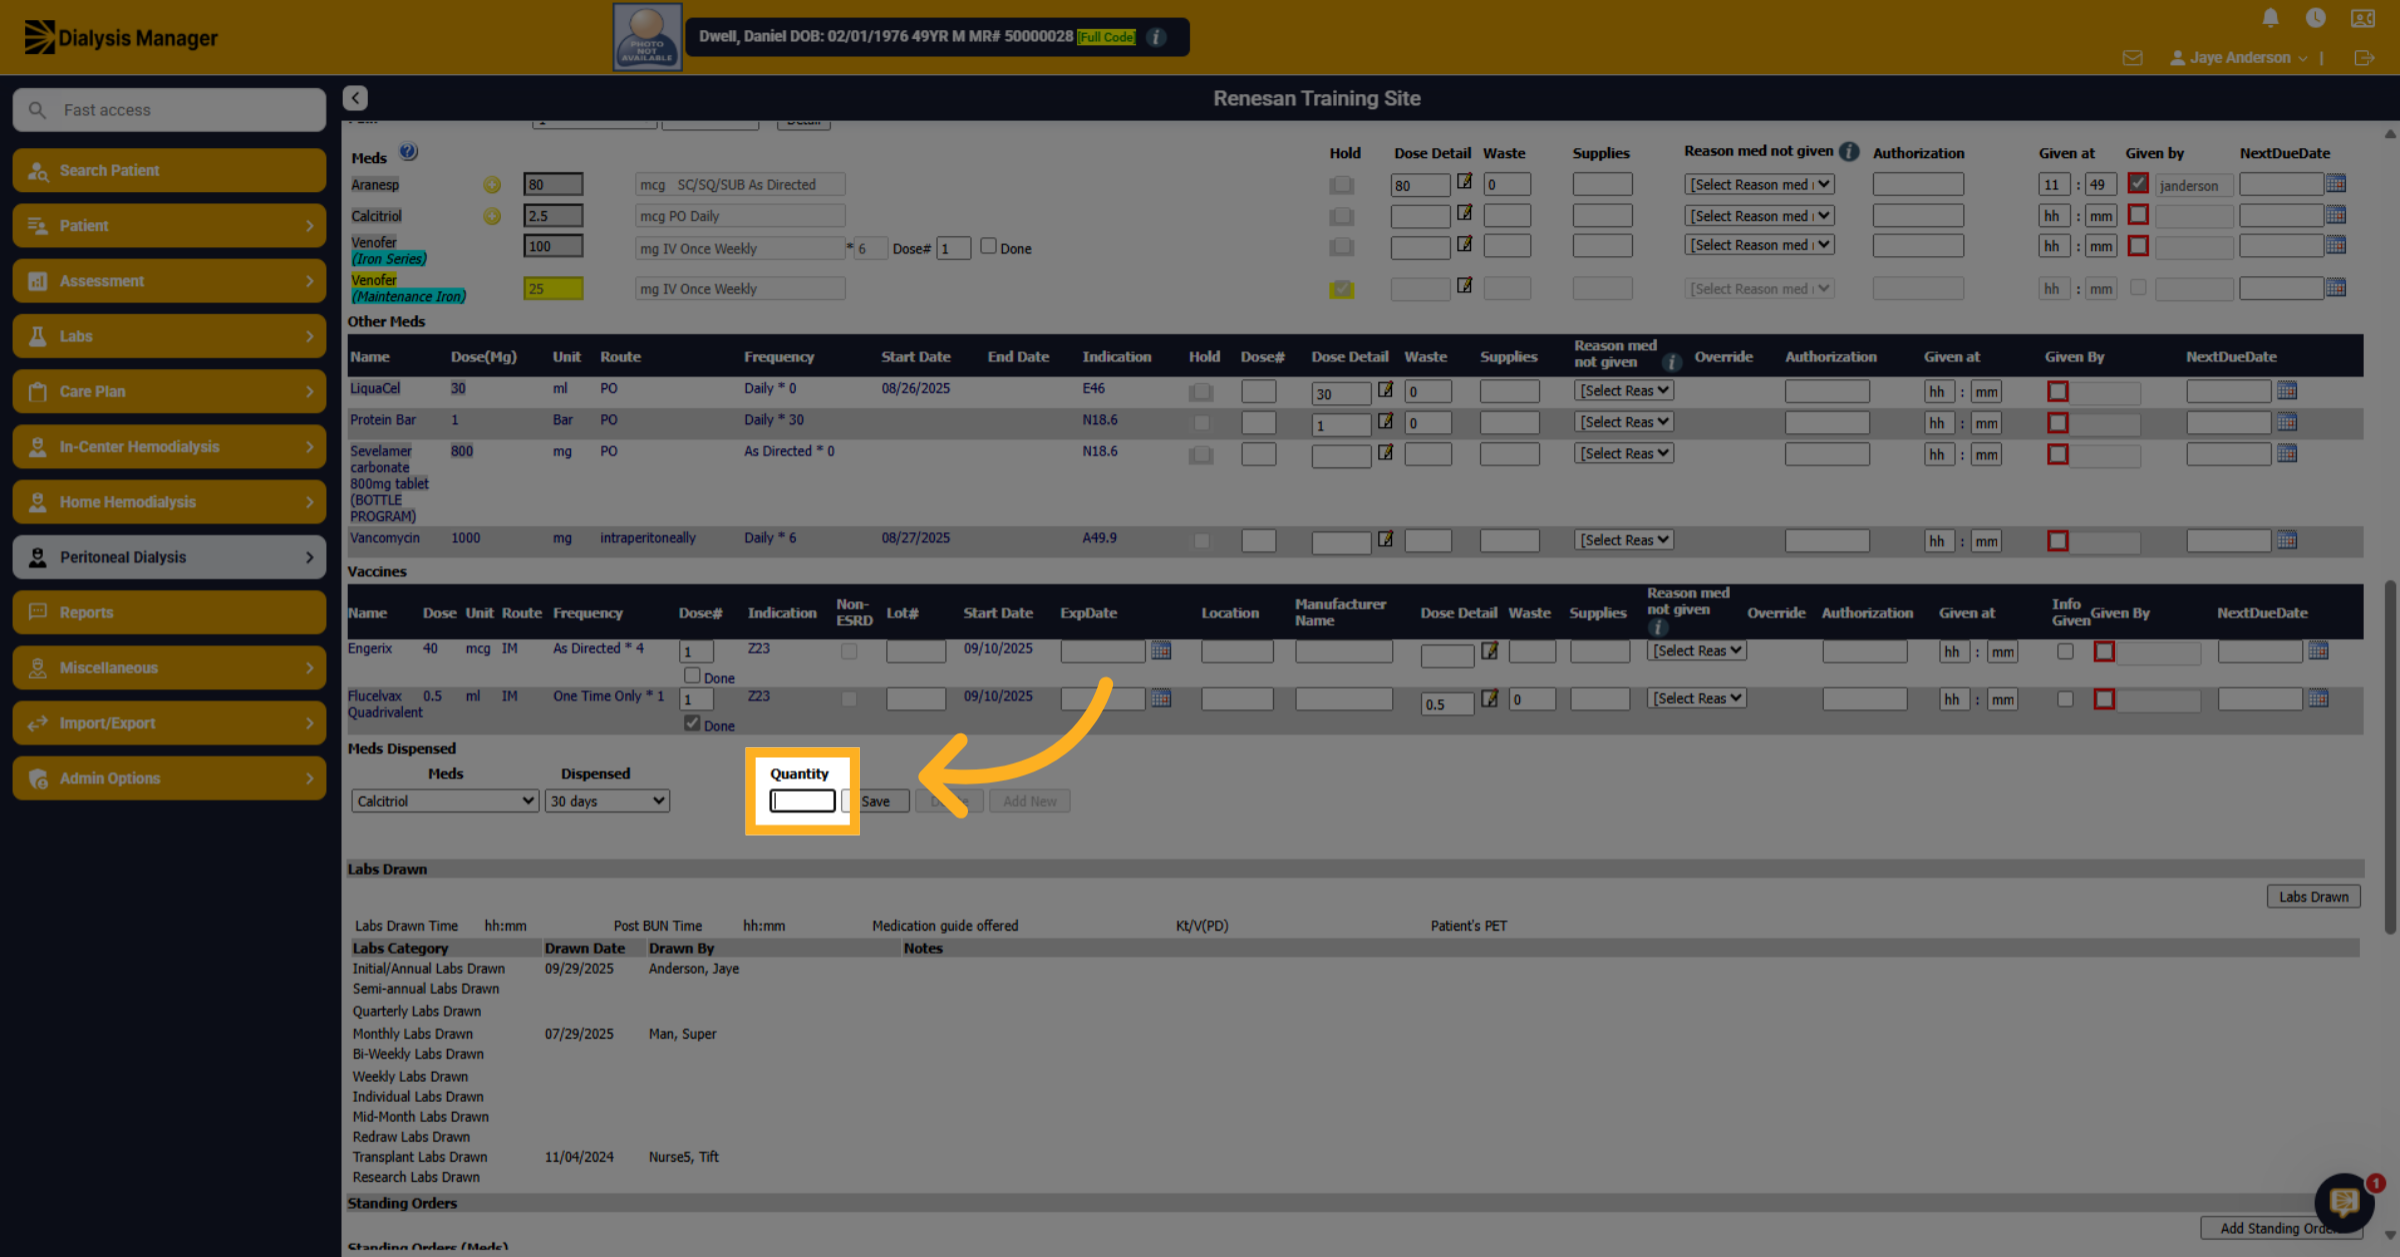Expand the Peritoneal Dialysis menu
Image resolution: width=2400 pixels, height=1257 pixels.
point(169,557)
